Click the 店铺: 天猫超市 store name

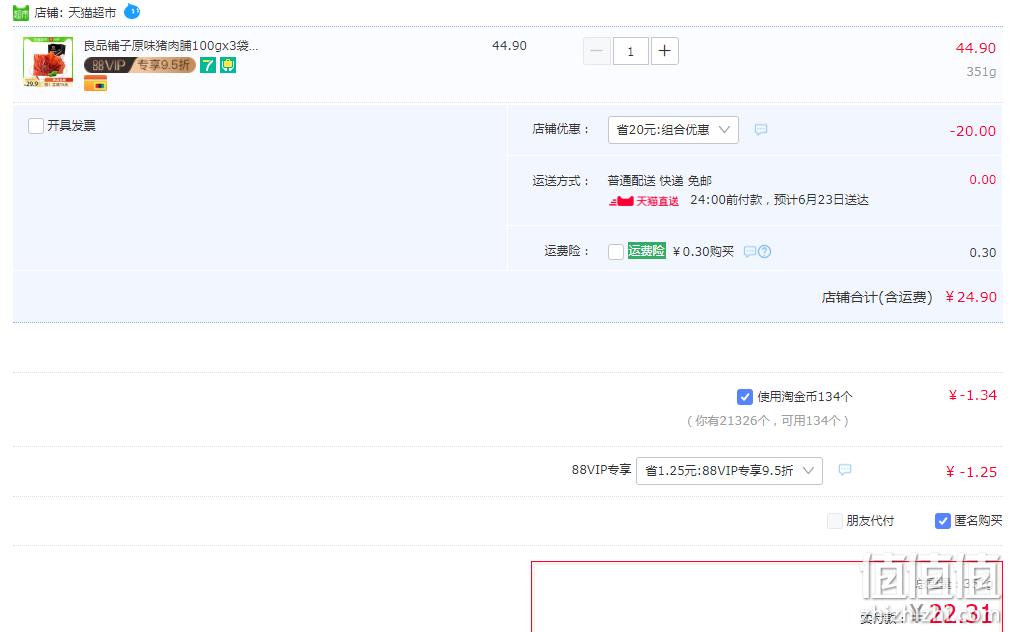[75, 13]
